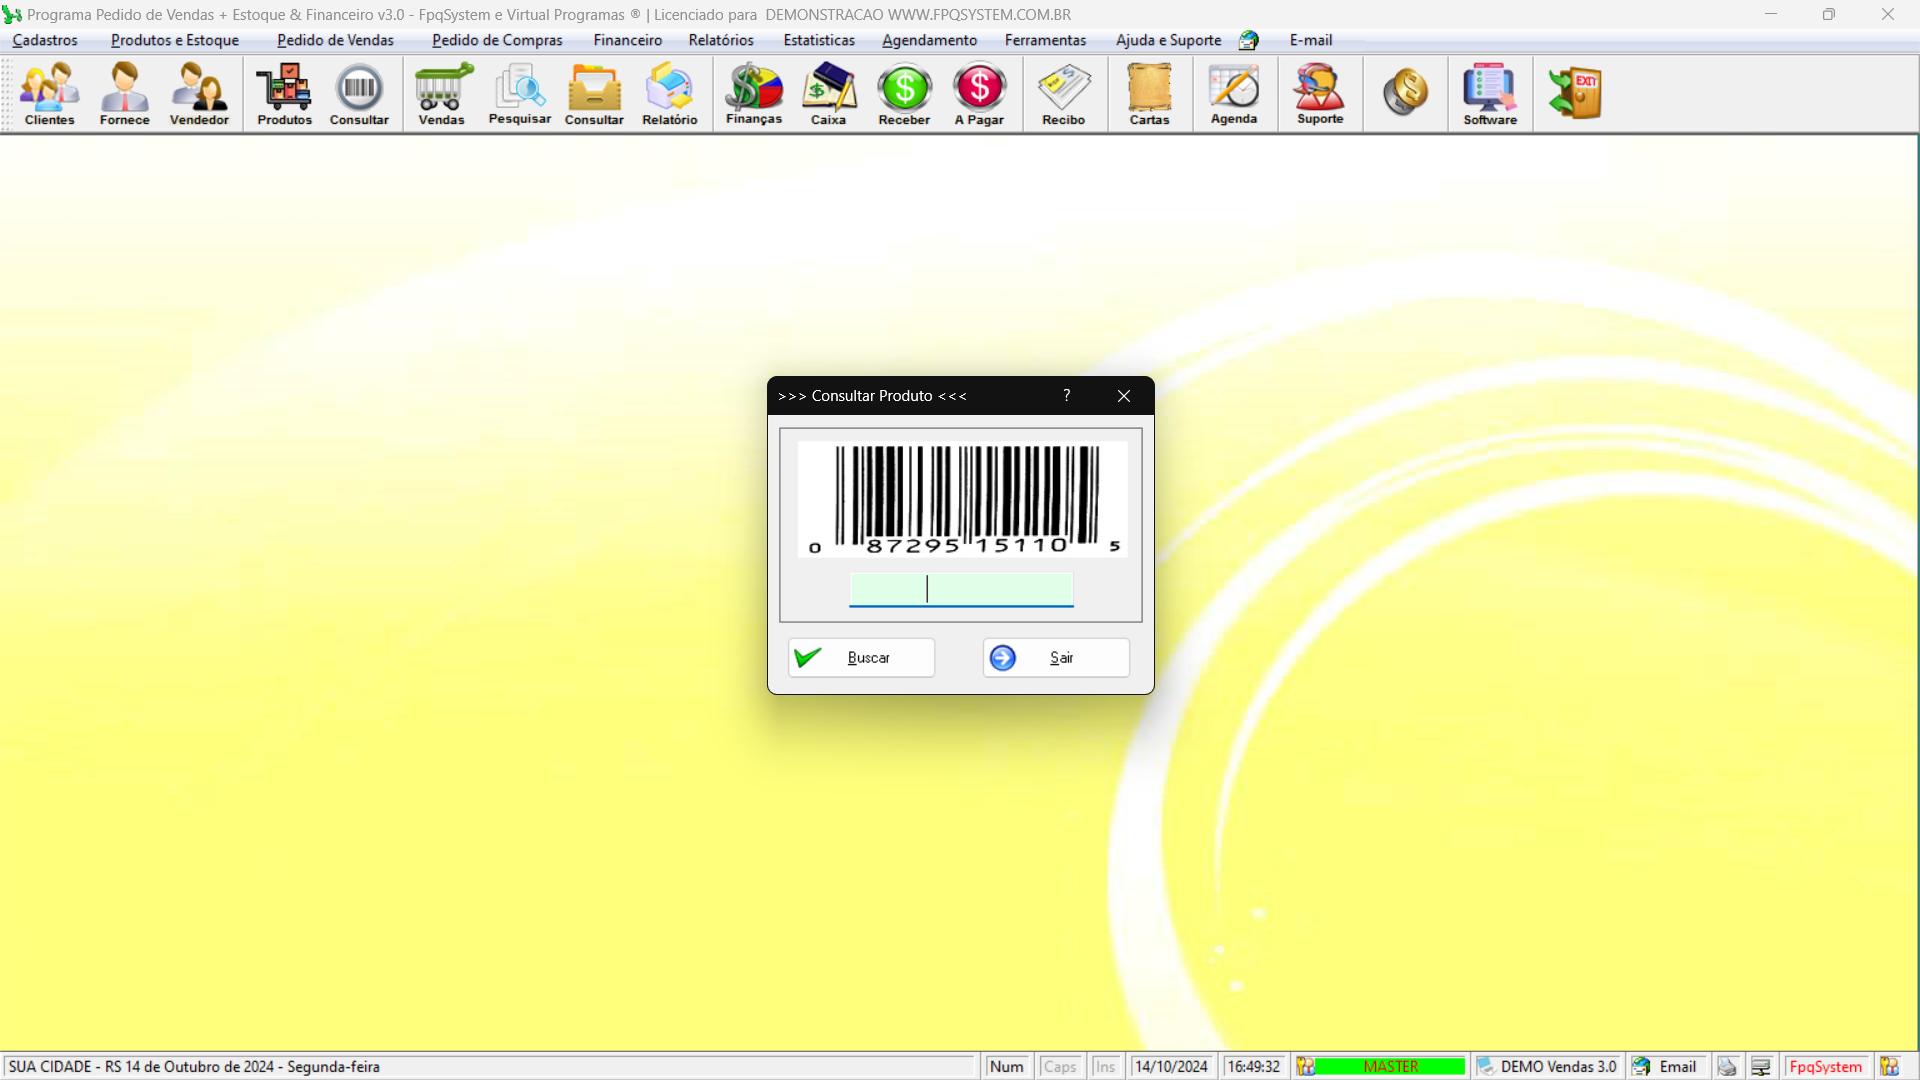This screenshot has height=1080, width=1920.
Task: Open the Recibo icon
Action: click(1063, 94)
